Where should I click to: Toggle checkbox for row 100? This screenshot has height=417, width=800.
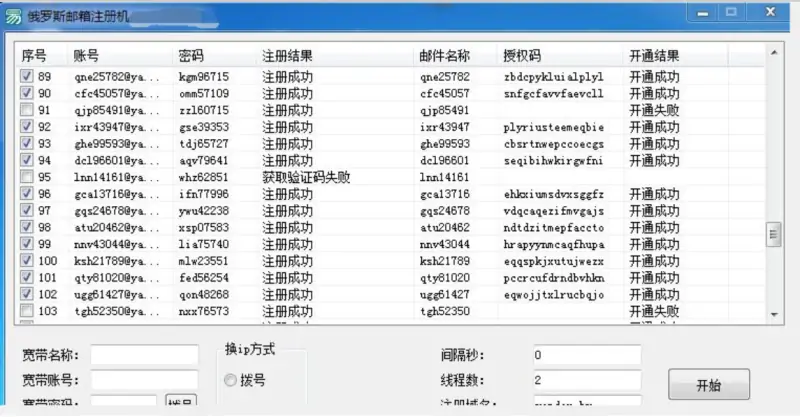click(x=27, y=260)
